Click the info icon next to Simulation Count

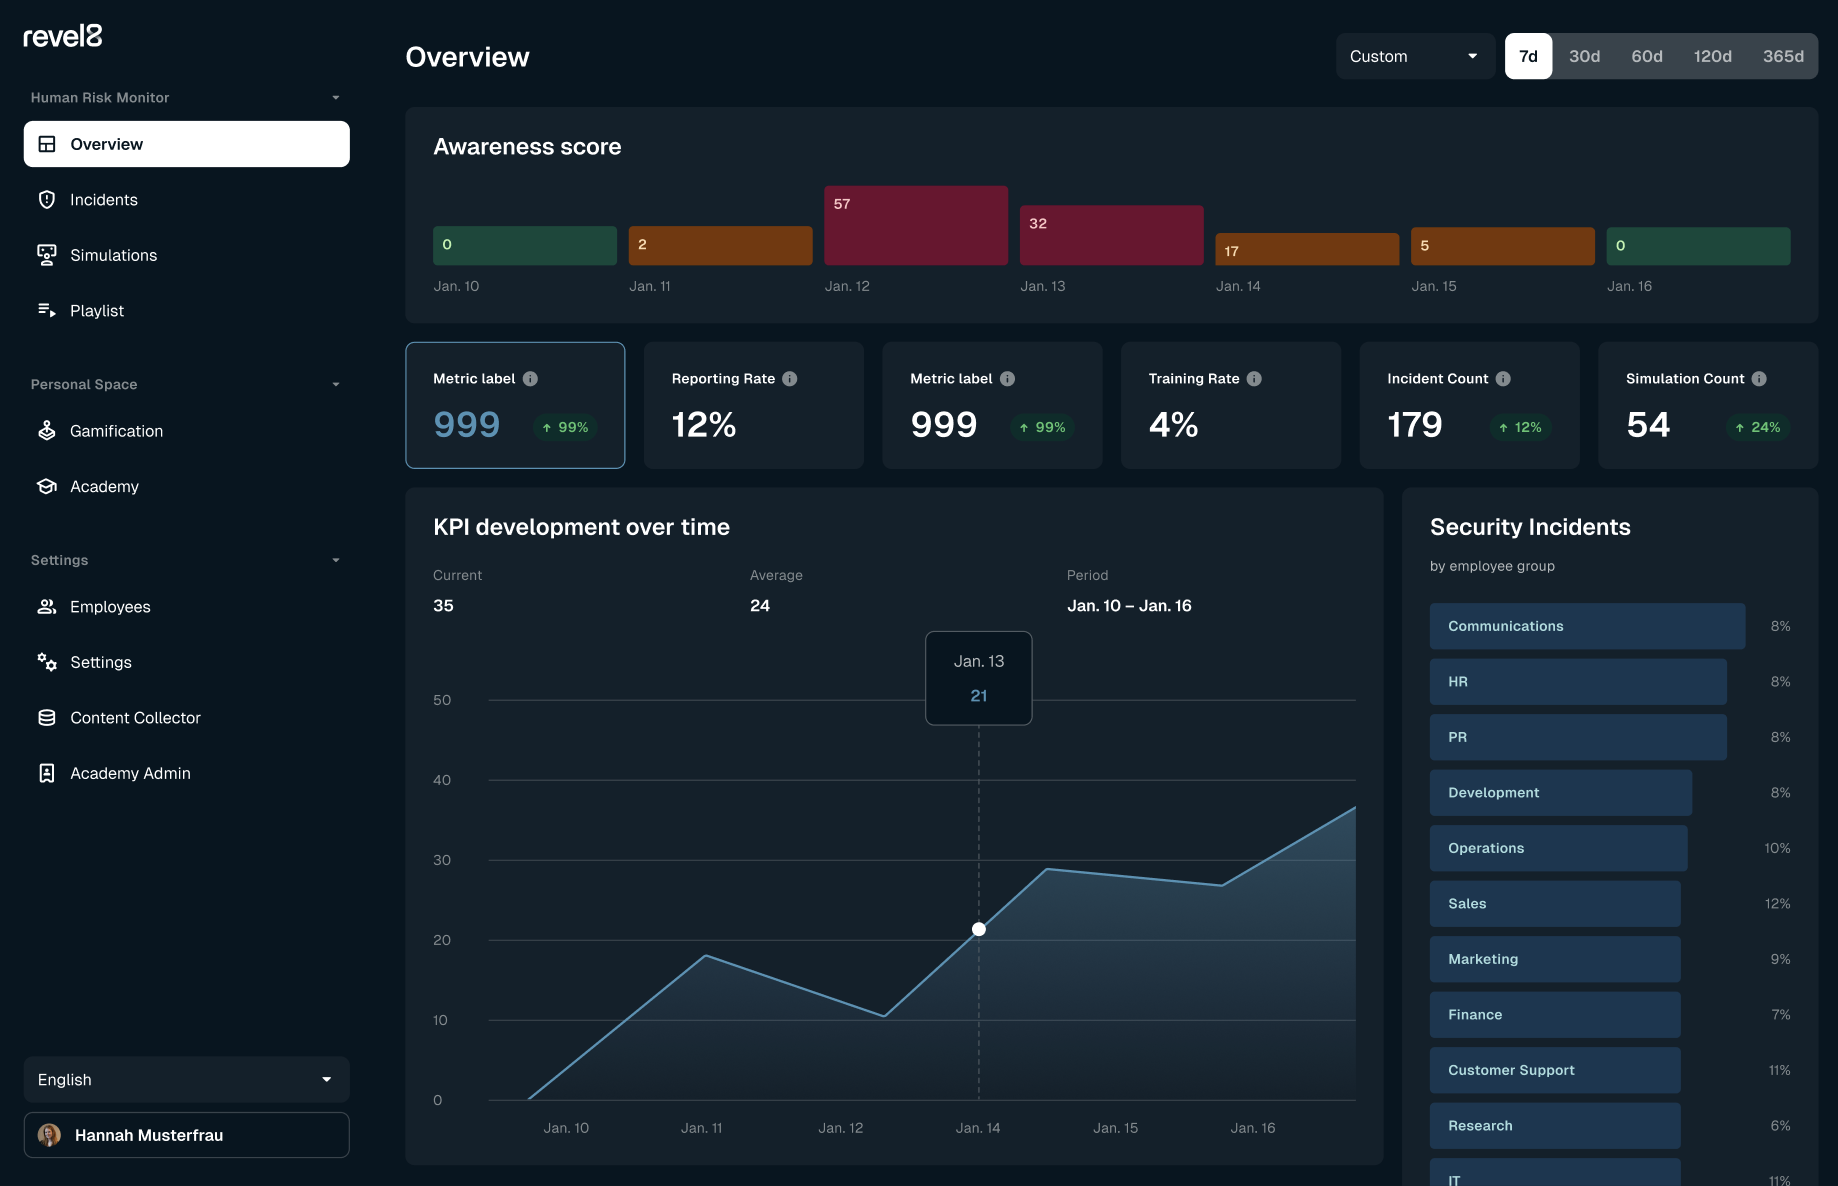[x=1760, y=379]
